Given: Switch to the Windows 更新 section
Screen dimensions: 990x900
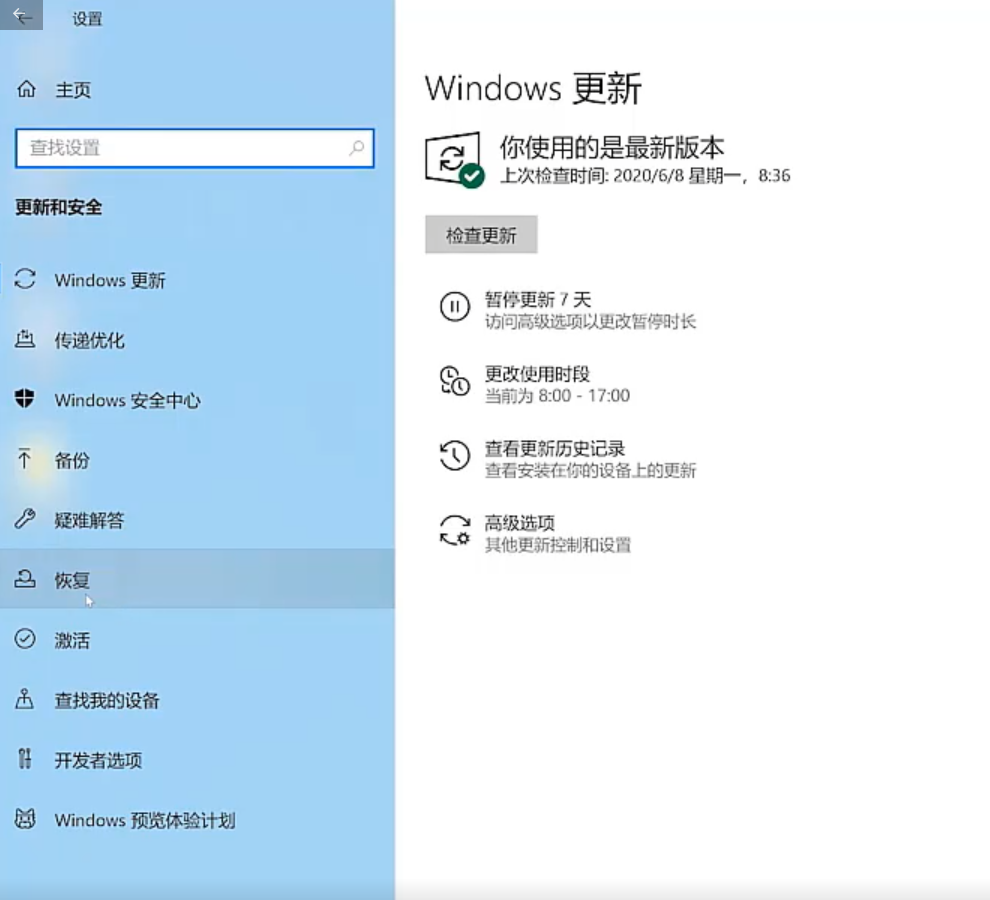Looking at the screenshot, I should tap(110, 281).
